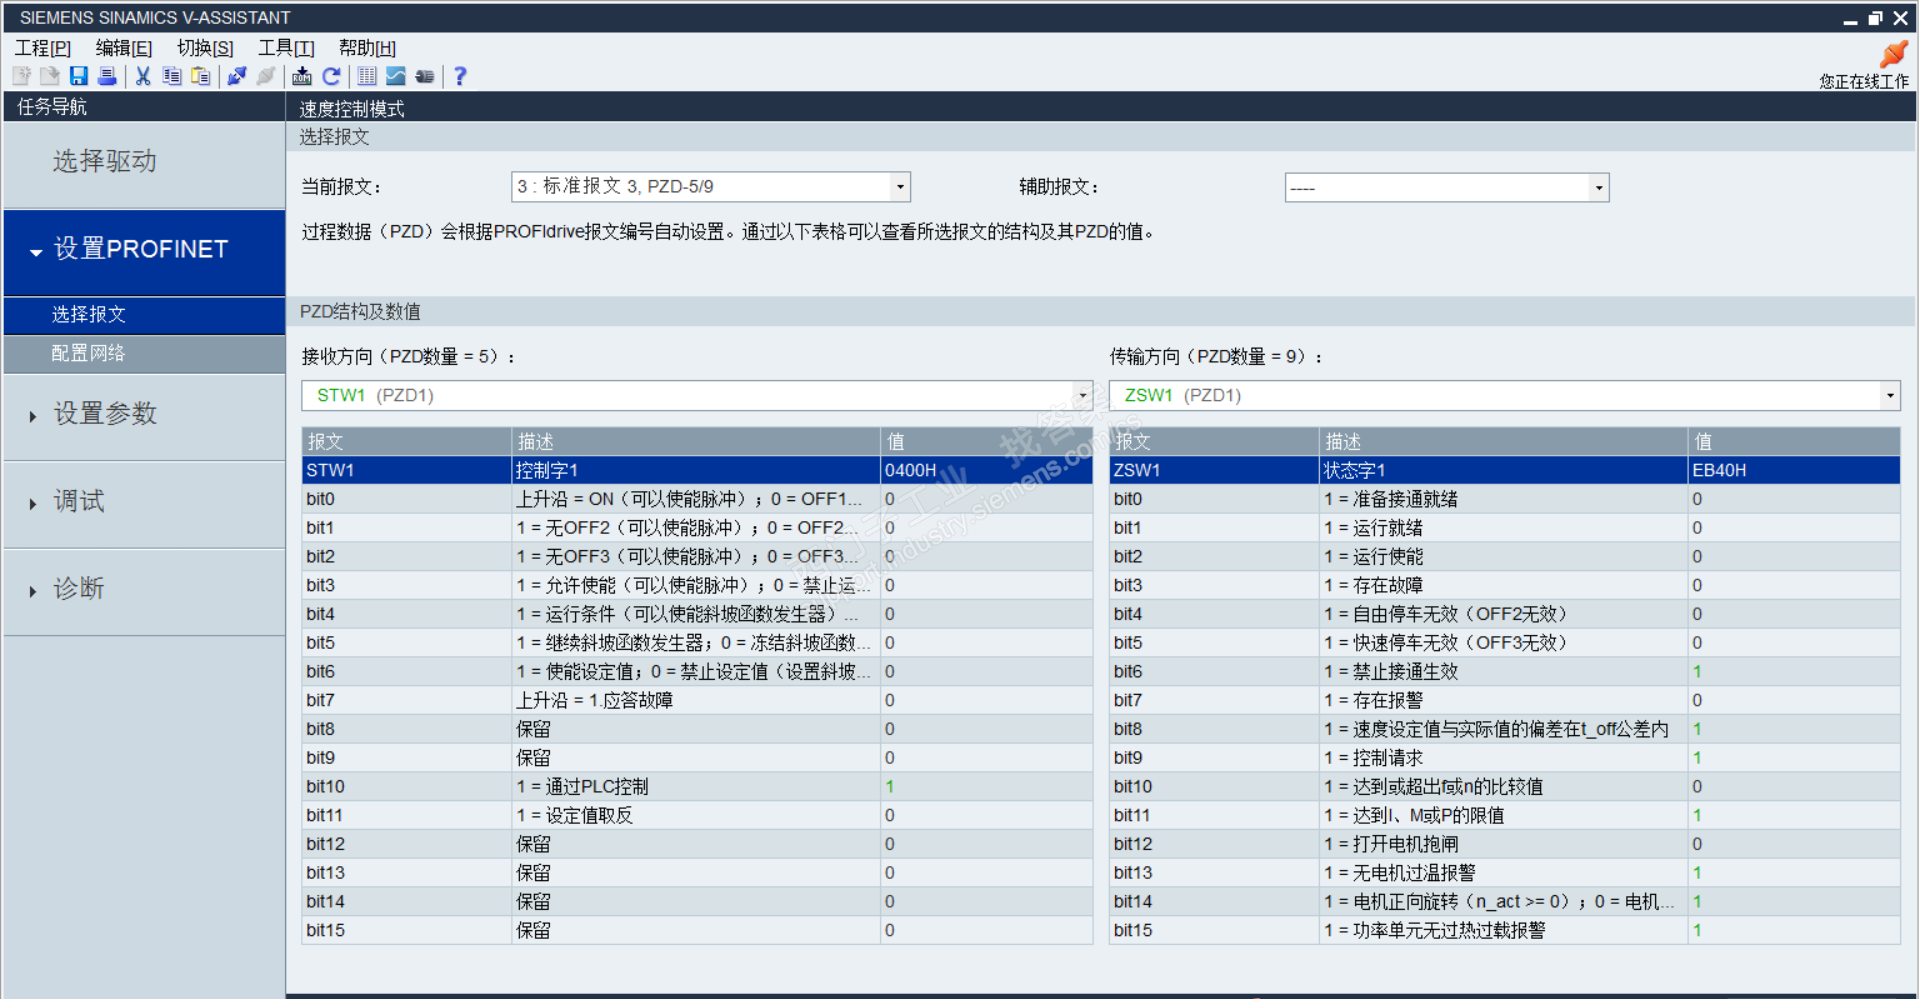Open the trace signal chart icon
This screenshot has height=999, width=1920.
(x=396, y=76)
